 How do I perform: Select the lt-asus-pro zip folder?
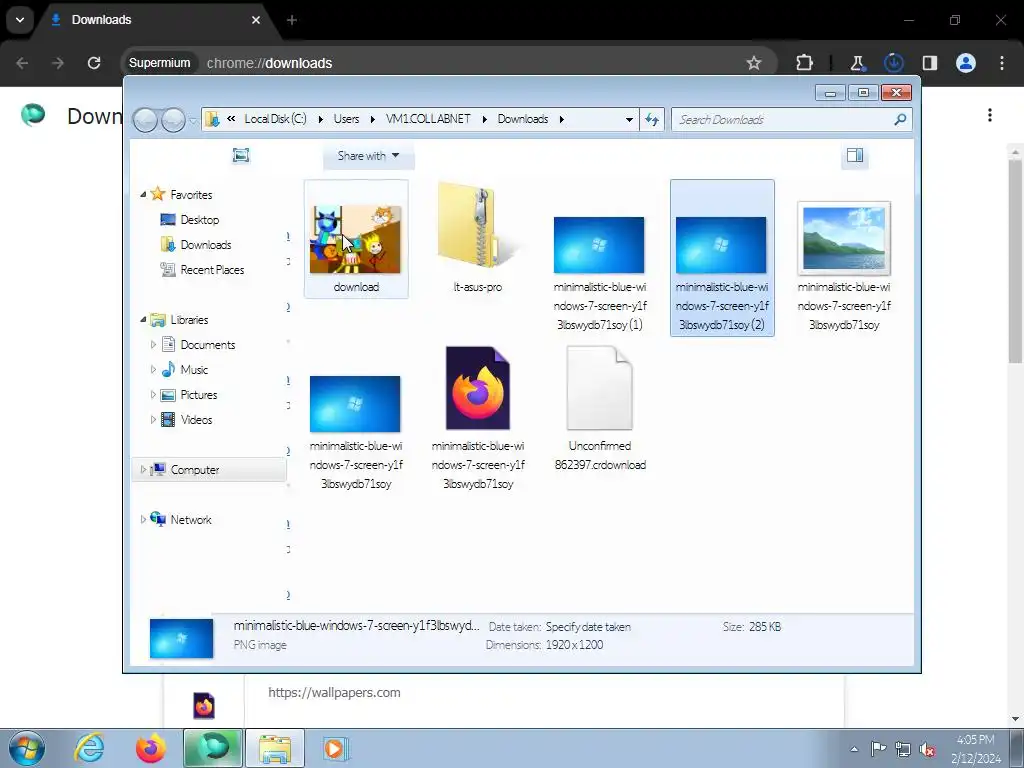478,239
